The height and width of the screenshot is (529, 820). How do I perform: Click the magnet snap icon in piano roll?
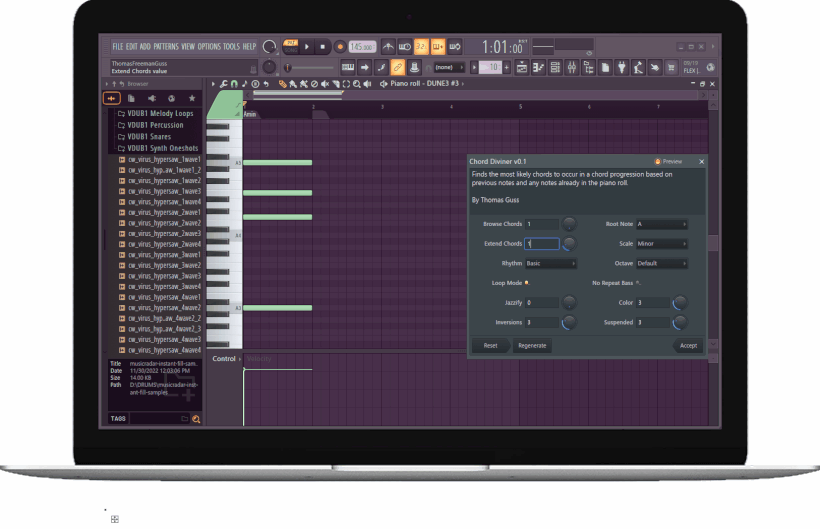click(234, 84)
